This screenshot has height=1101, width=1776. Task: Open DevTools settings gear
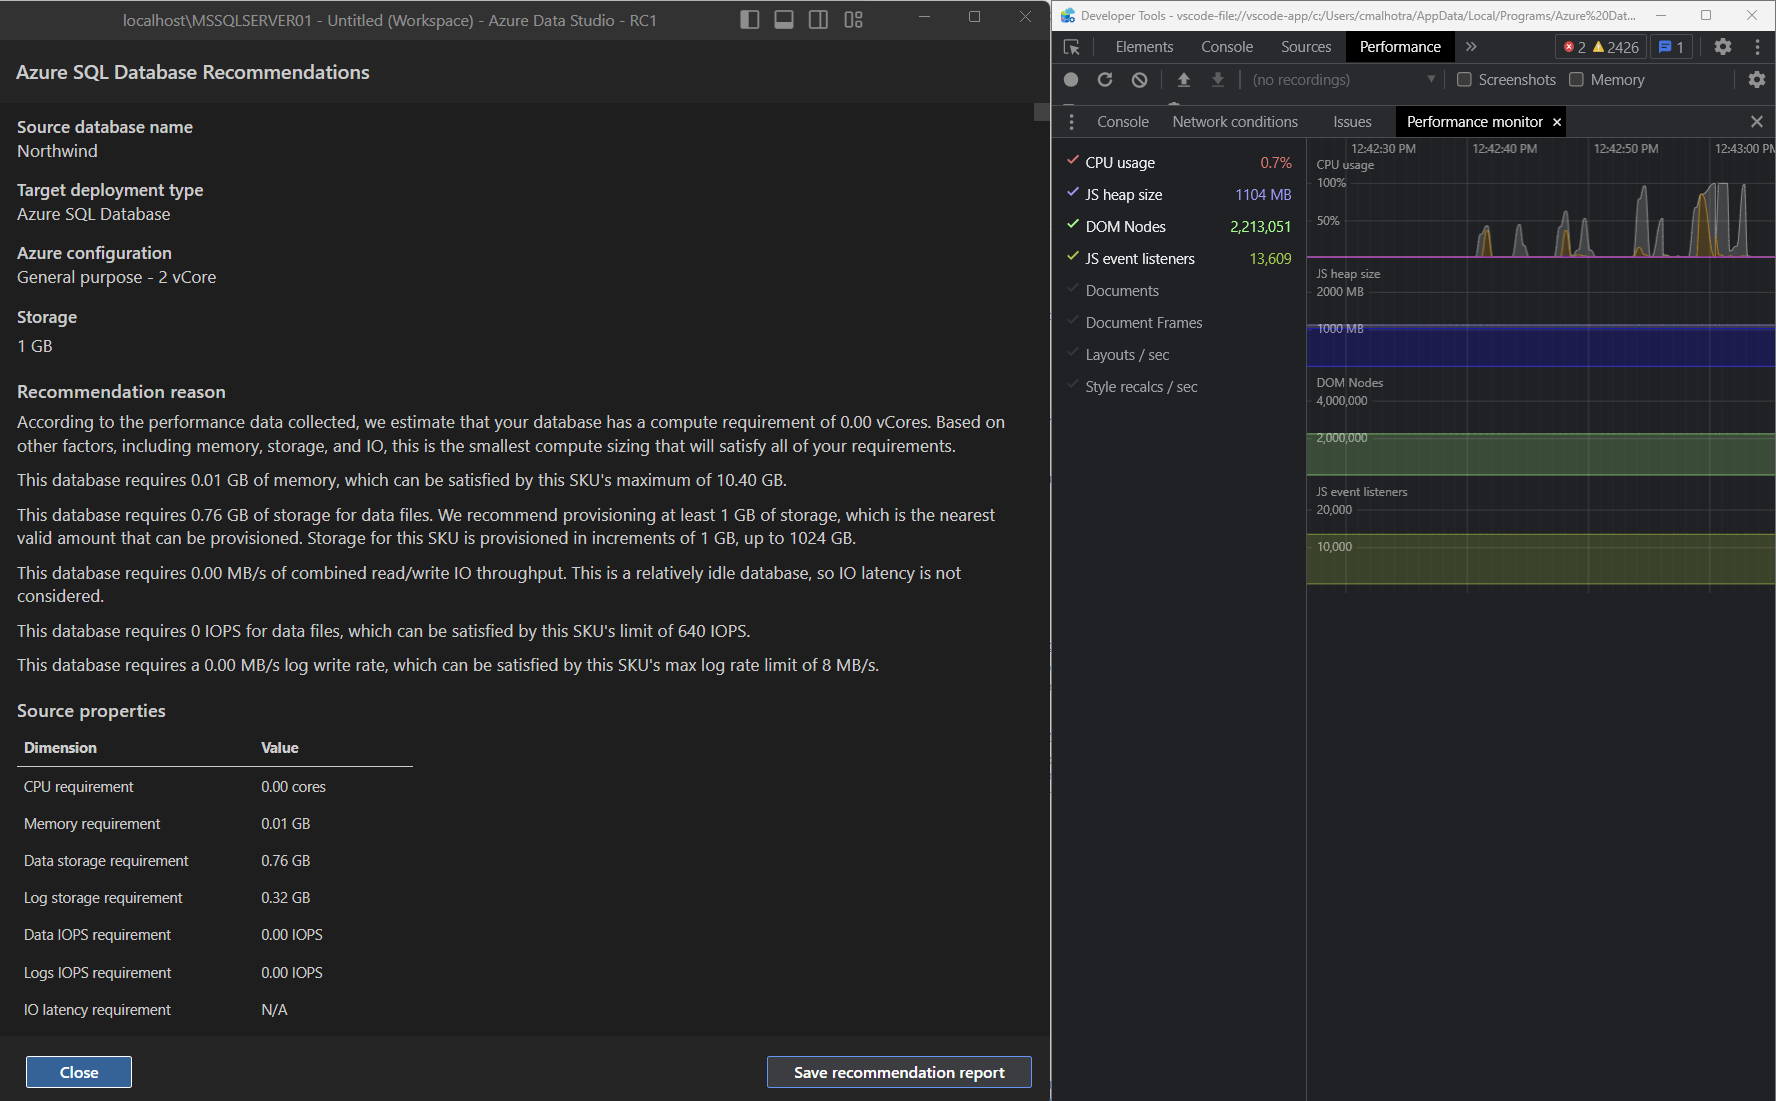[x=1722, y=47]
